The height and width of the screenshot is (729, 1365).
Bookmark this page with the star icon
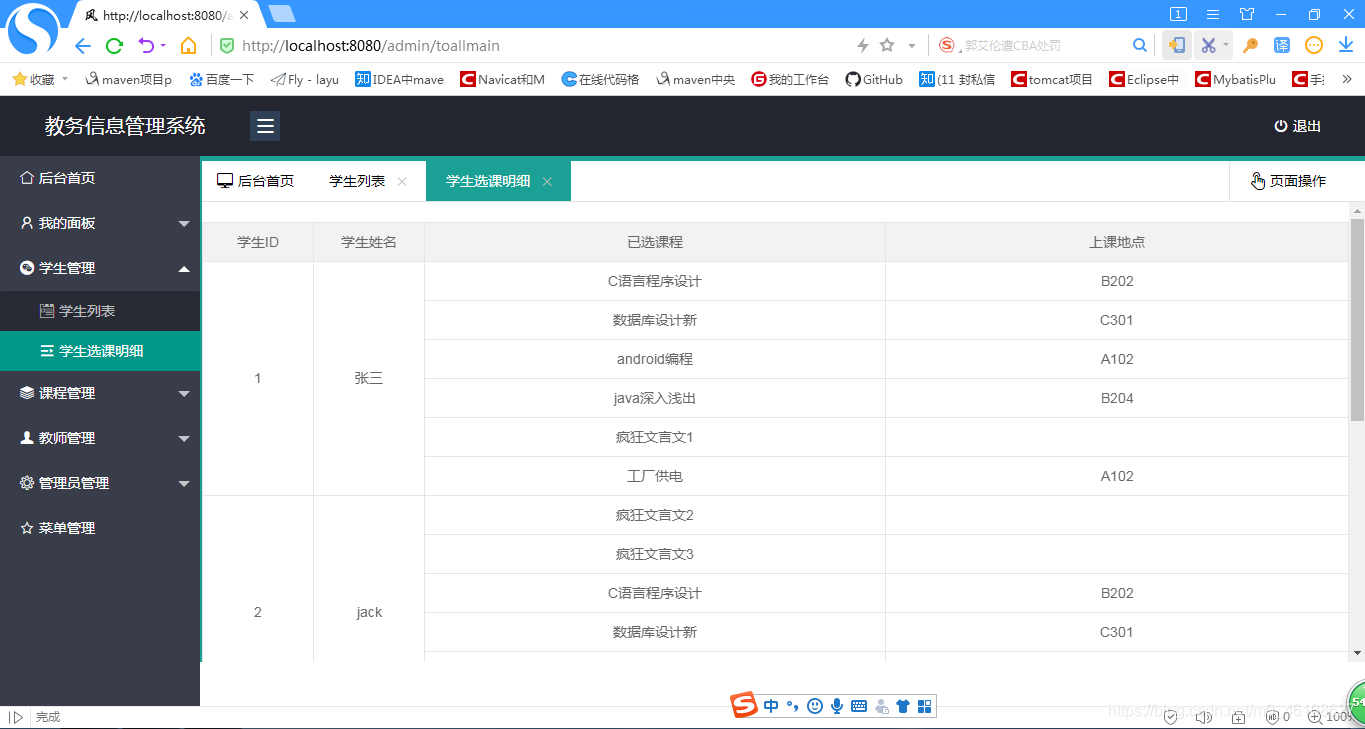[x=887, y=45]
